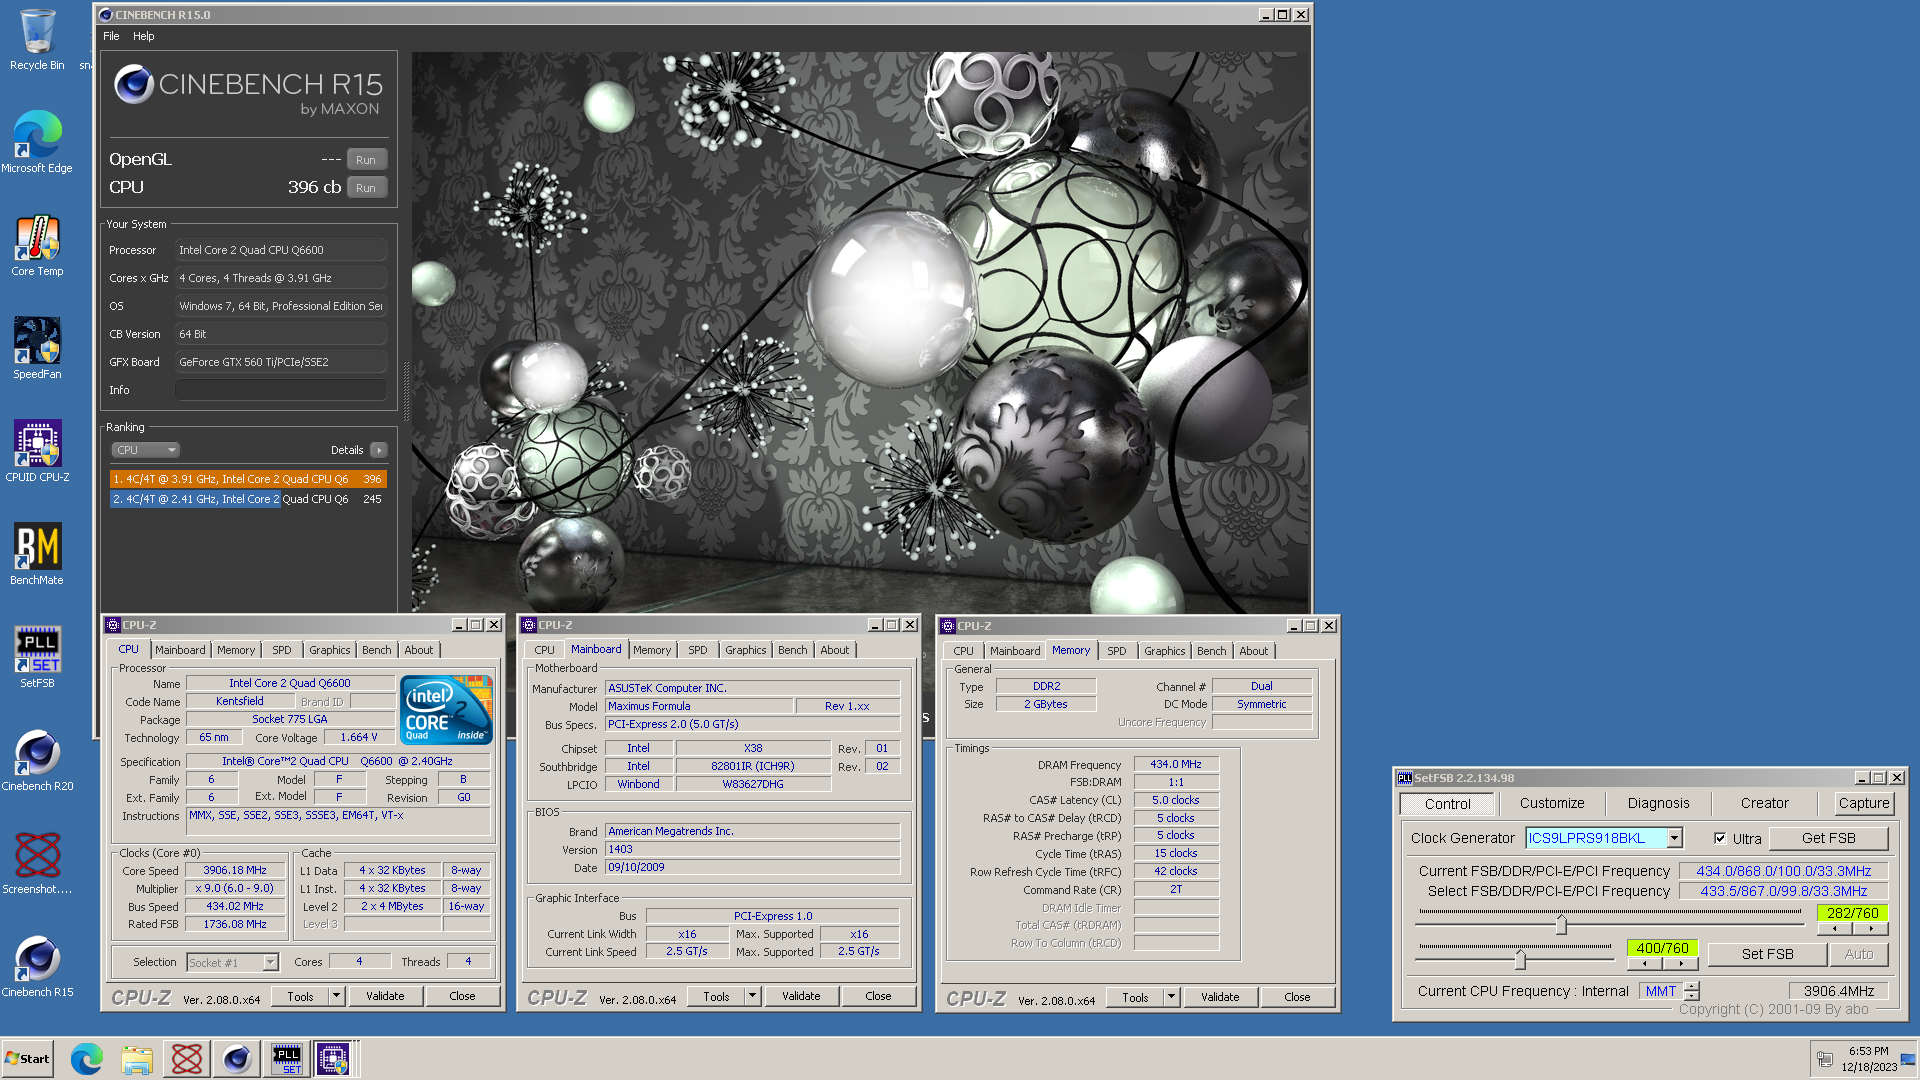
Task: Click the Start button
Action: click(28, 1059)
